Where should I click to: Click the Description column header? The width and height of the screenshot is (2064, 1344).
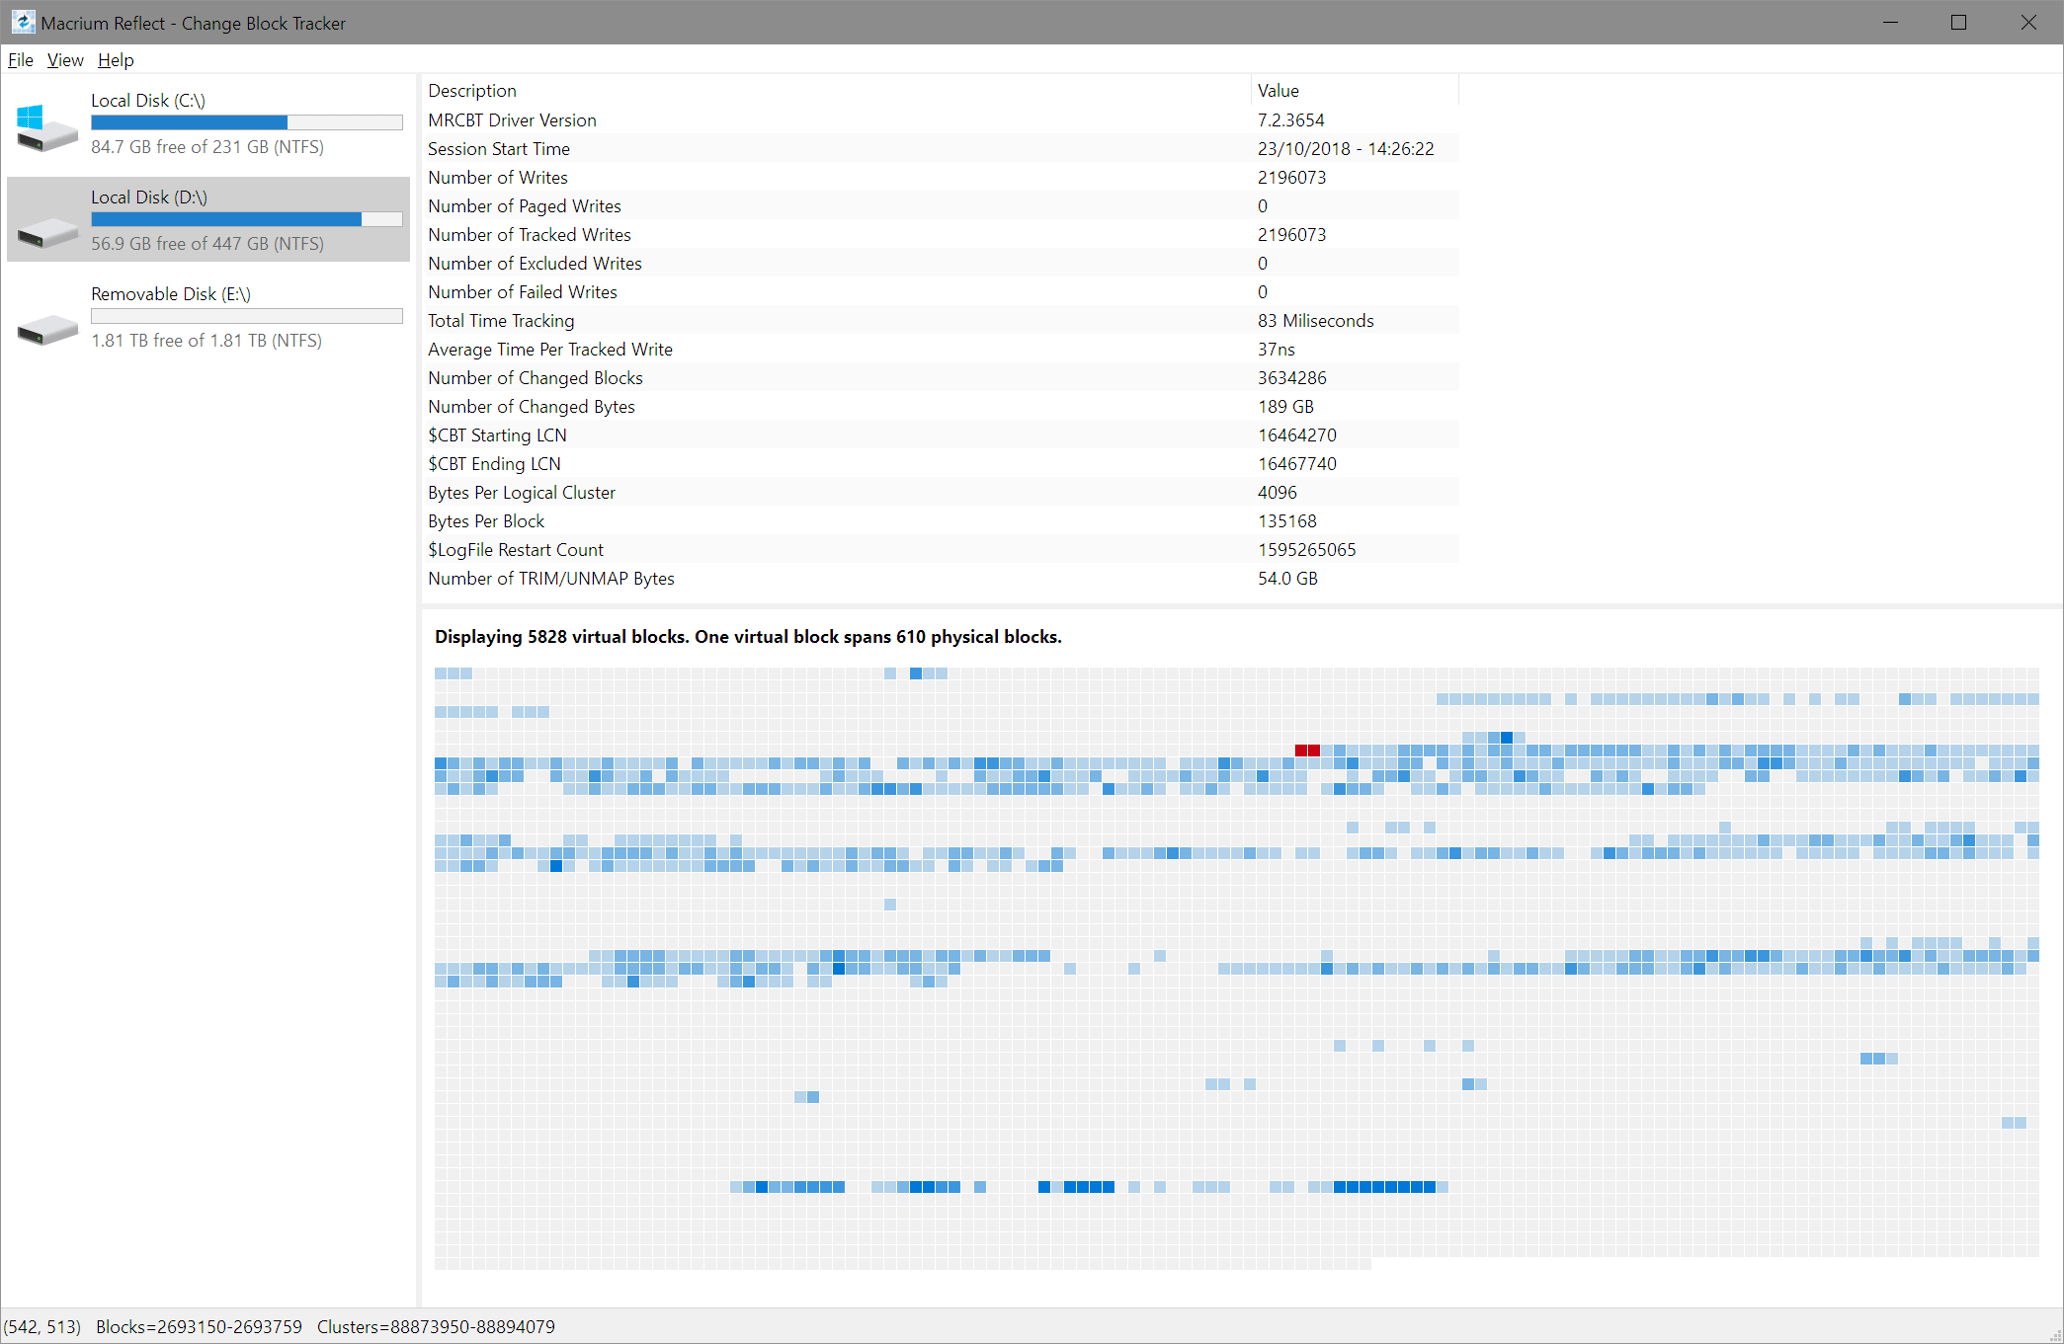coord(472,90)
